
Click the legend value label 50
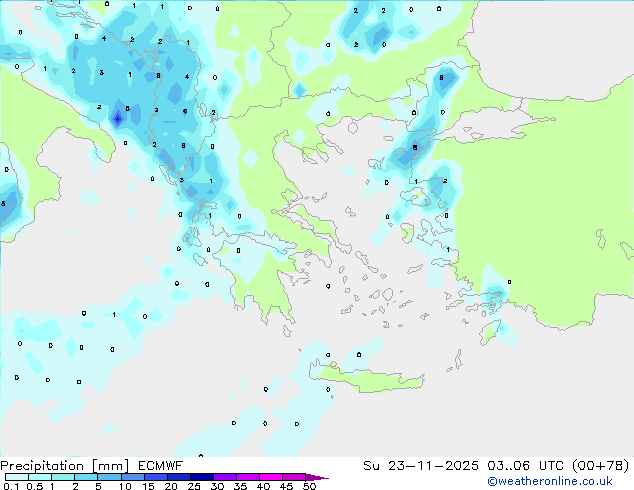(x=310, y=486)
